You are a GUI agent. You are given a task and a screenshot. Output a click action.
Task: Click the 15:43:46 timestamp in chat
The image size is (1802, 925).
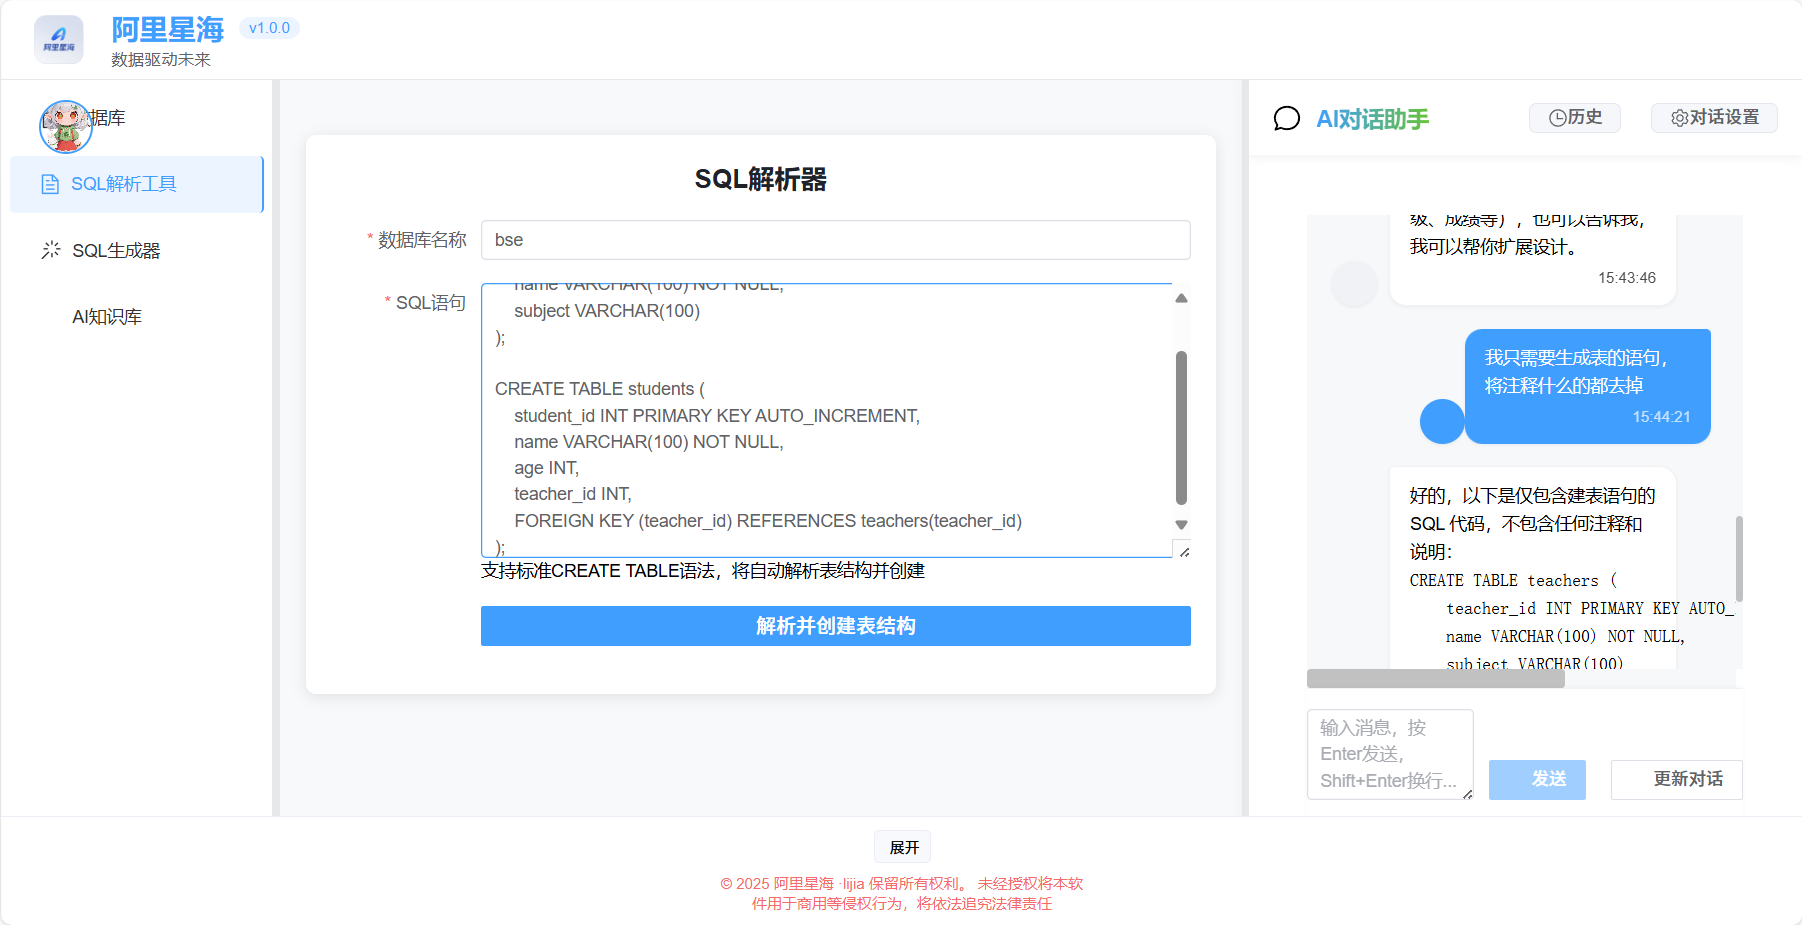pyautogui.click(x=1626, y=278)
